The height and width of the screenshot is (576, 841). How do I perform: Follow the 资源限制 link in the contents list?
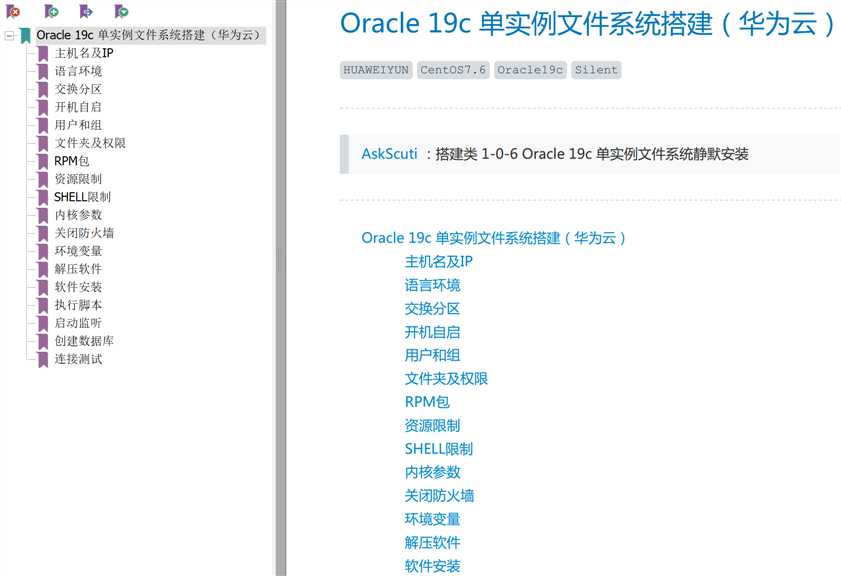coord(432,426)
